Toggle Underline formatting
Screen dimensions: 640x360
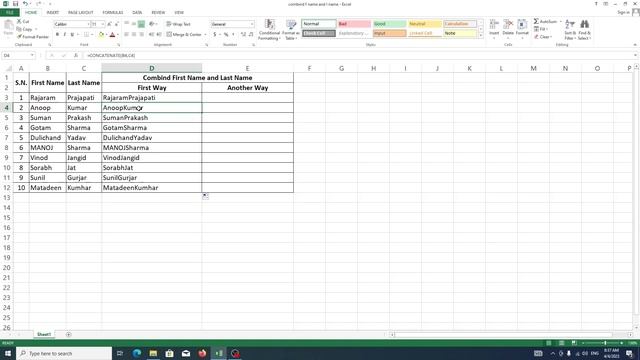[72, 35]
